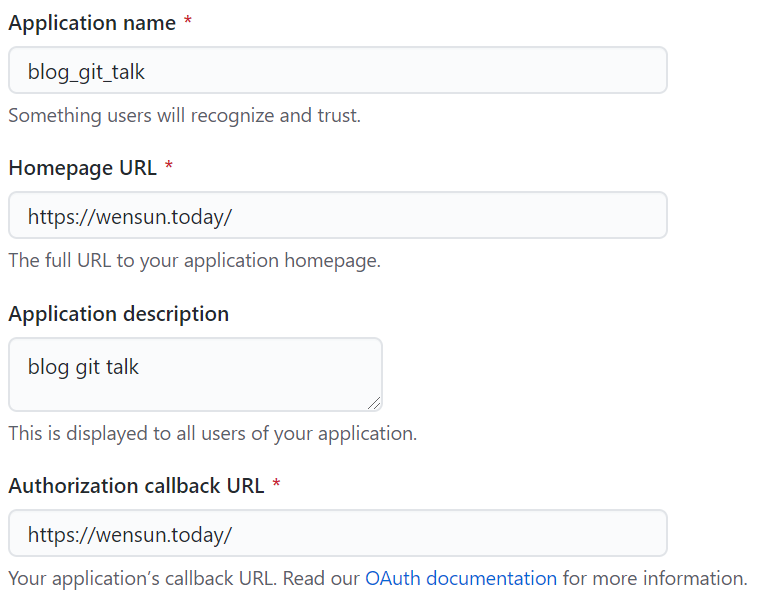
Task: Open the OAuth documentation link
Action: click(x=461, y=578)
